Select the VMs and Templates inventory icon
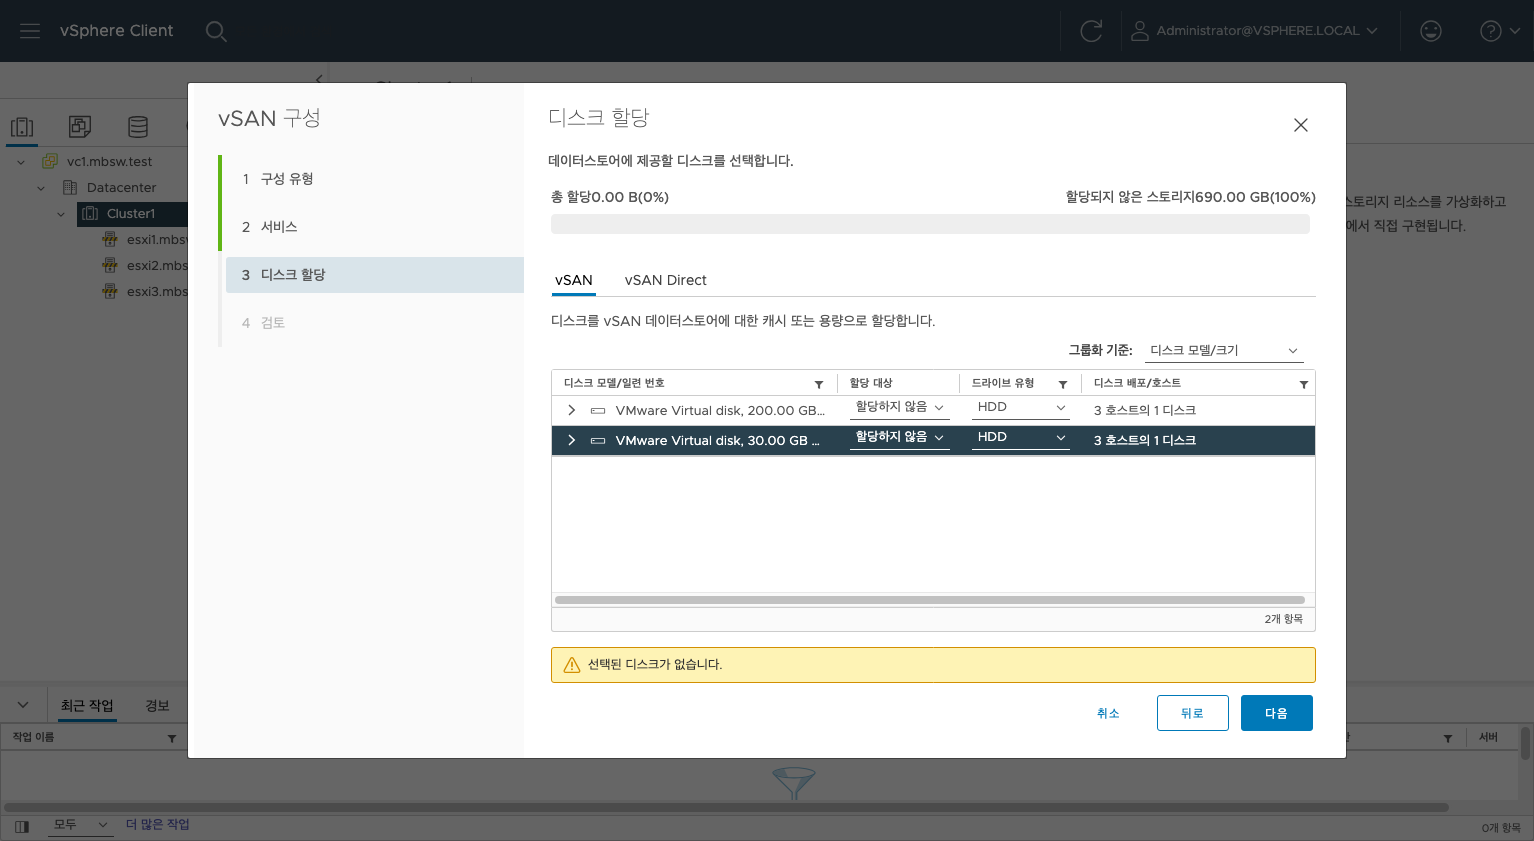The width and height of the screenshot is (1534, 841). click(80, 127)
